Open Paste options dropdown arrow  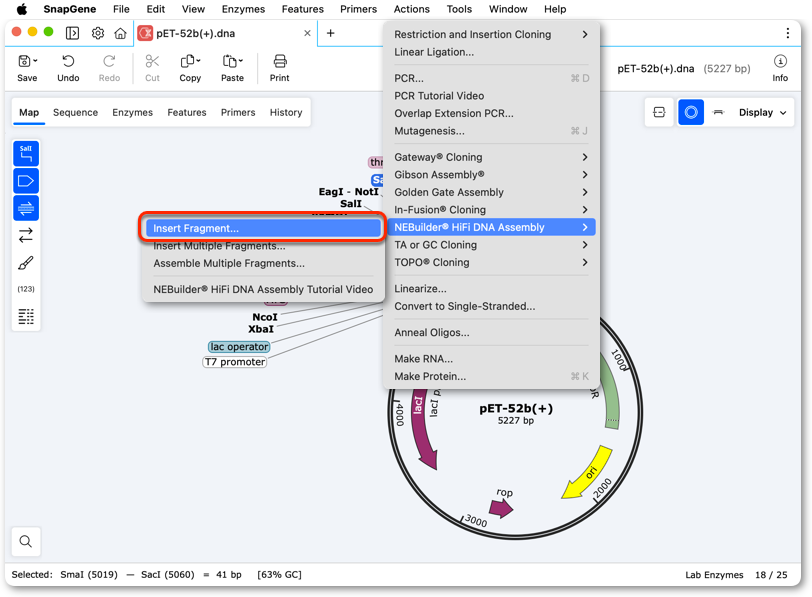(x=240, y=61)
